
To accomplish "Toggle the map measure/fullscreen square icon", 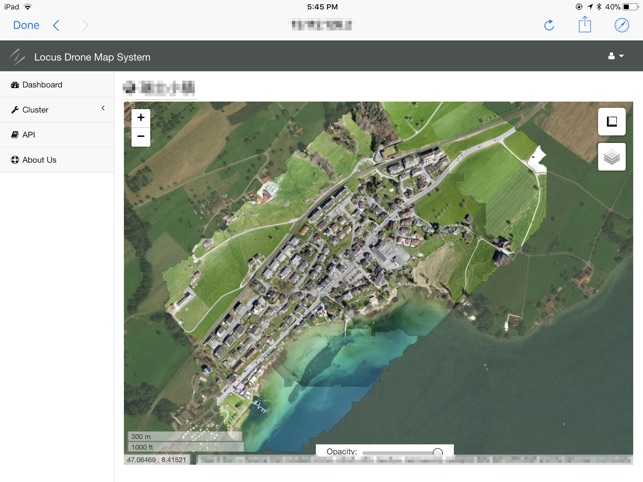I will pos(611,121).
